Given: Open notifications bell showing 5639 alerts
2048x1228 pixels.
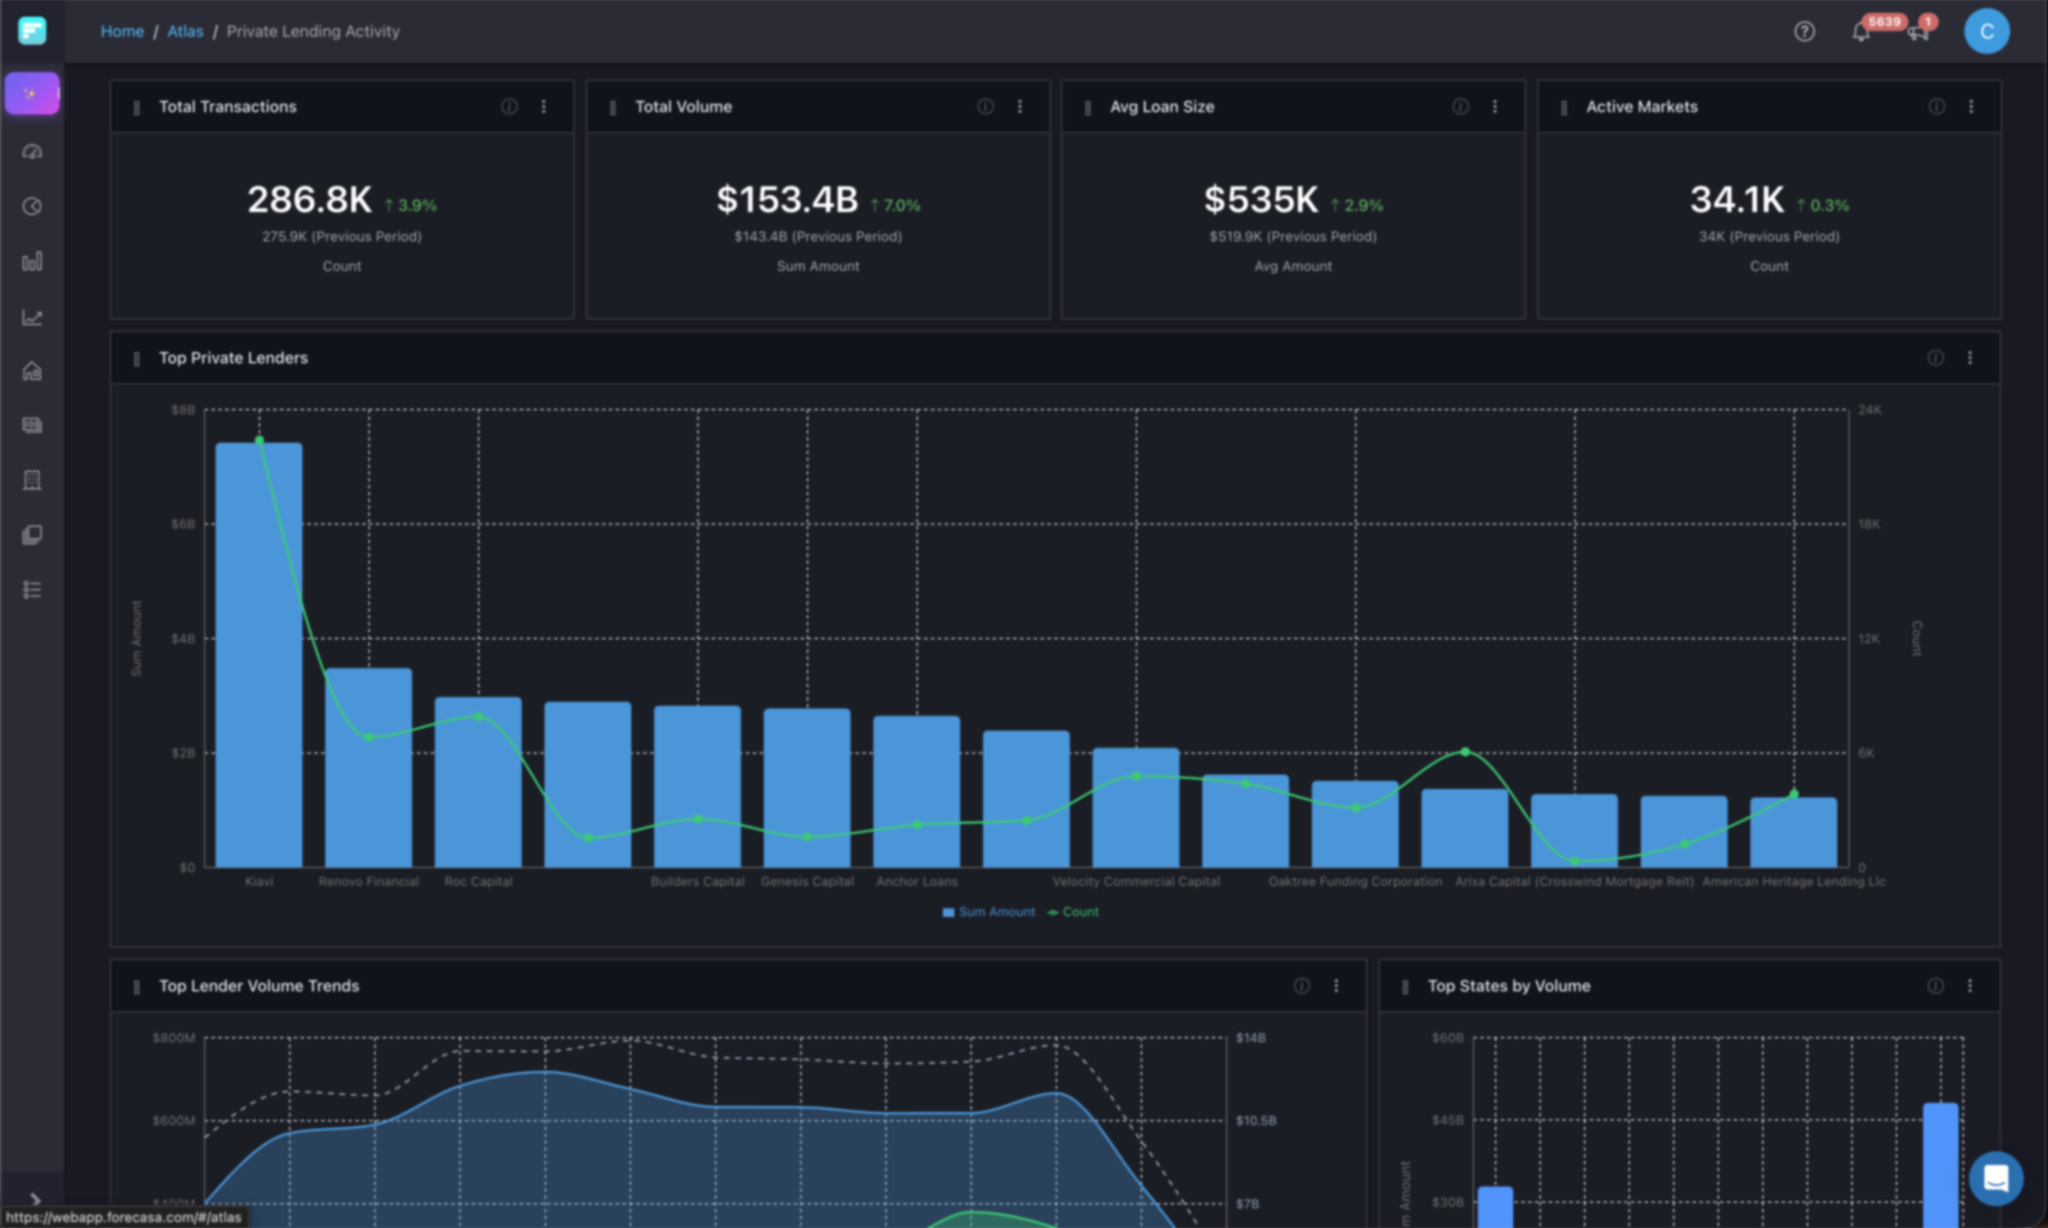Looking at the screenshot, I should point(1861,32).
